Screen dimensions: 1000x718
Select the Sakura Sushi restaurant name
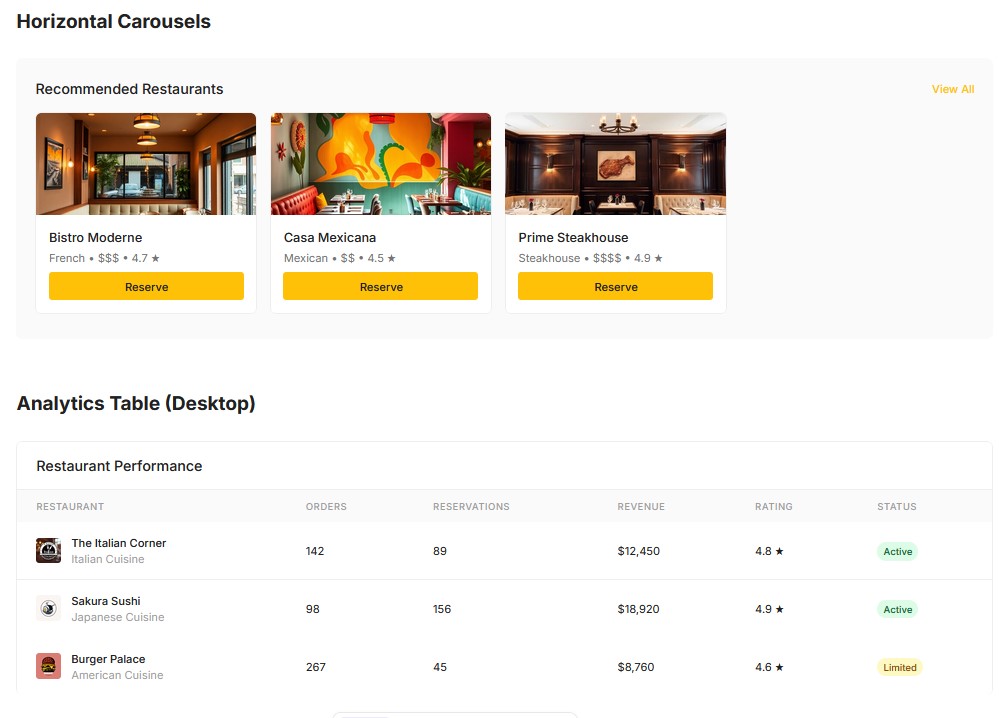pyautogui.click(x=106, y=601)
